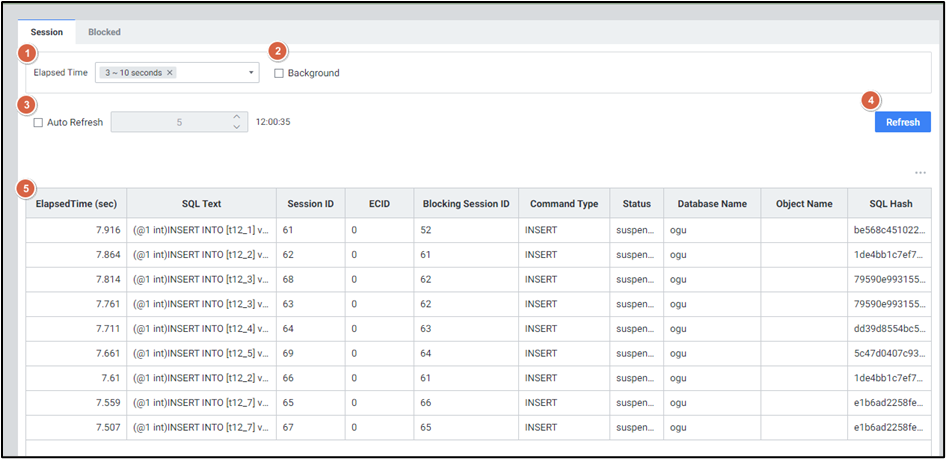946x459 pixels.
Task: Switch to the Blocked tab
Action: [104, 32]
